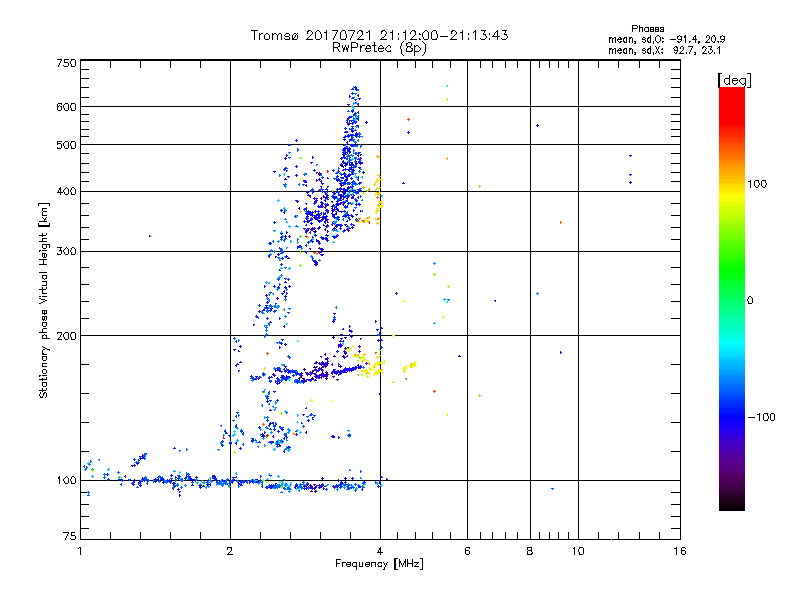800x600 pixels.
Task: Click the y-axis tick label '200'
Action: tap(67, 336)
